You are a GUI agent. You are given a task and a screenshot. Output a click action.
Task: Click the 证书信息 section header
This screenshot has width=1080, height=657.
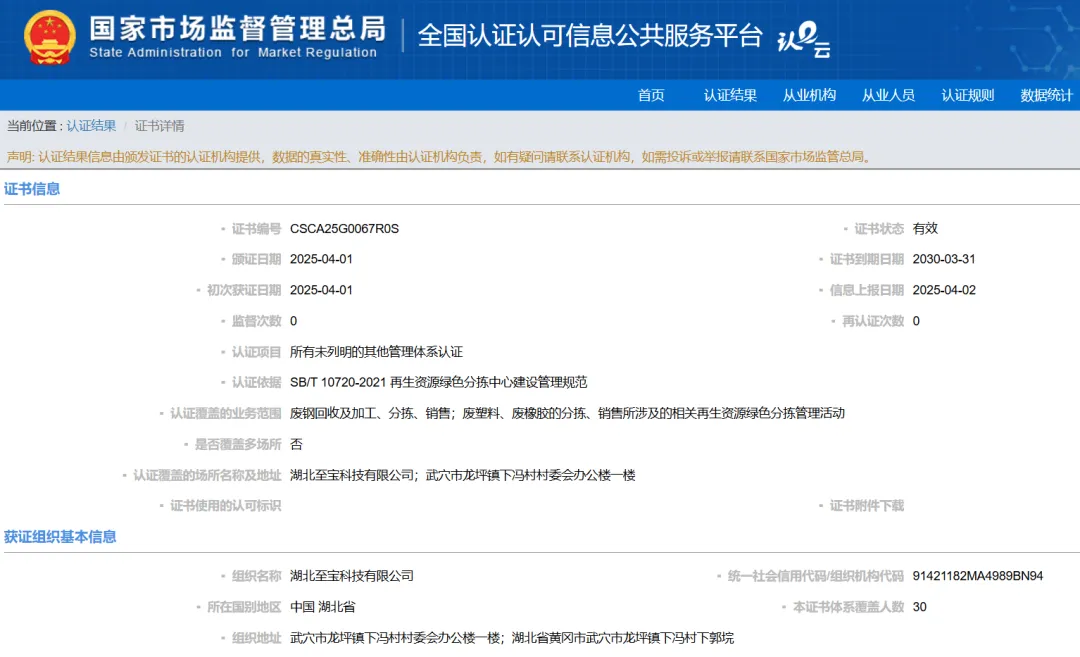pos(32,189)
